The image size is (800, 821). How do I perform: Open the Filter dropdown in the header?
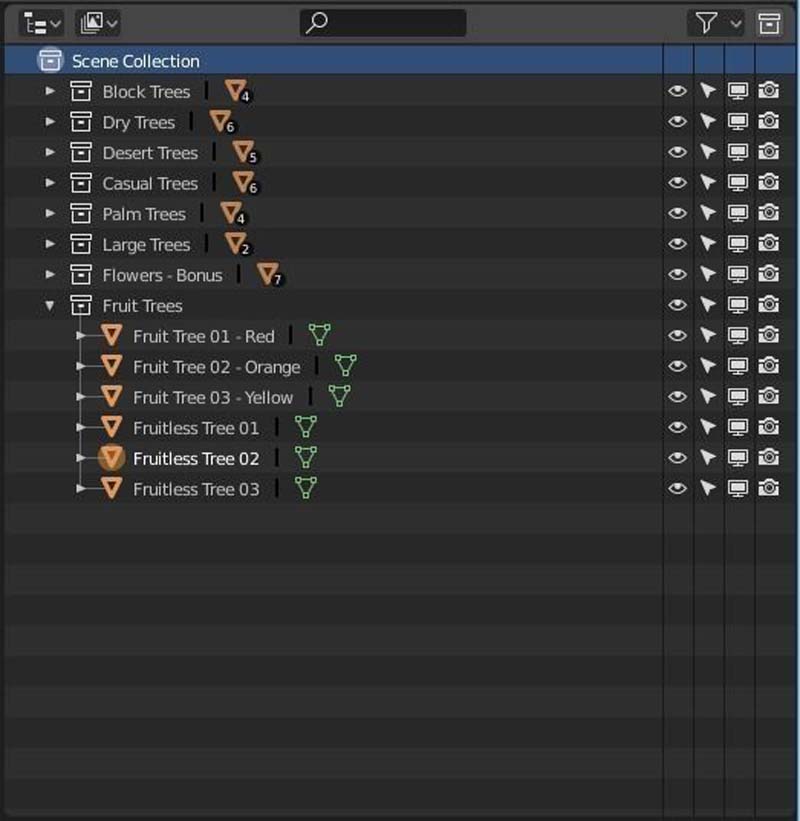(x=716, y=23)
